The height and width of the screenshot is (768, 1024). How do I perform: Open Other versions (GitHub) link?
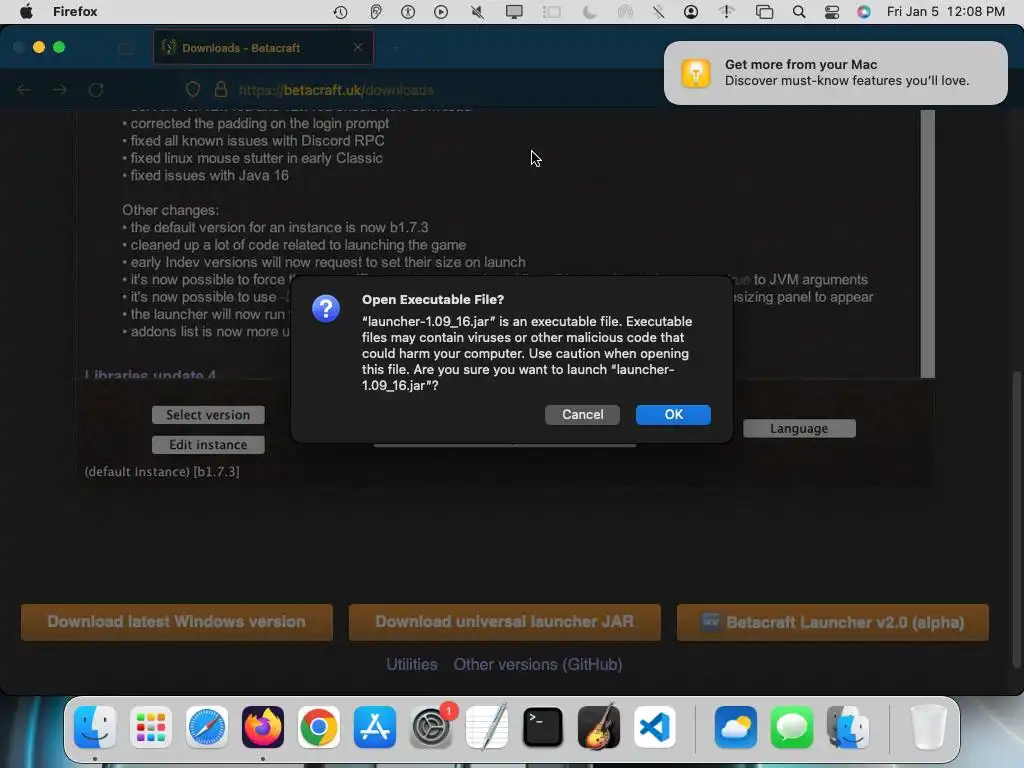click(x=537, y=664)
